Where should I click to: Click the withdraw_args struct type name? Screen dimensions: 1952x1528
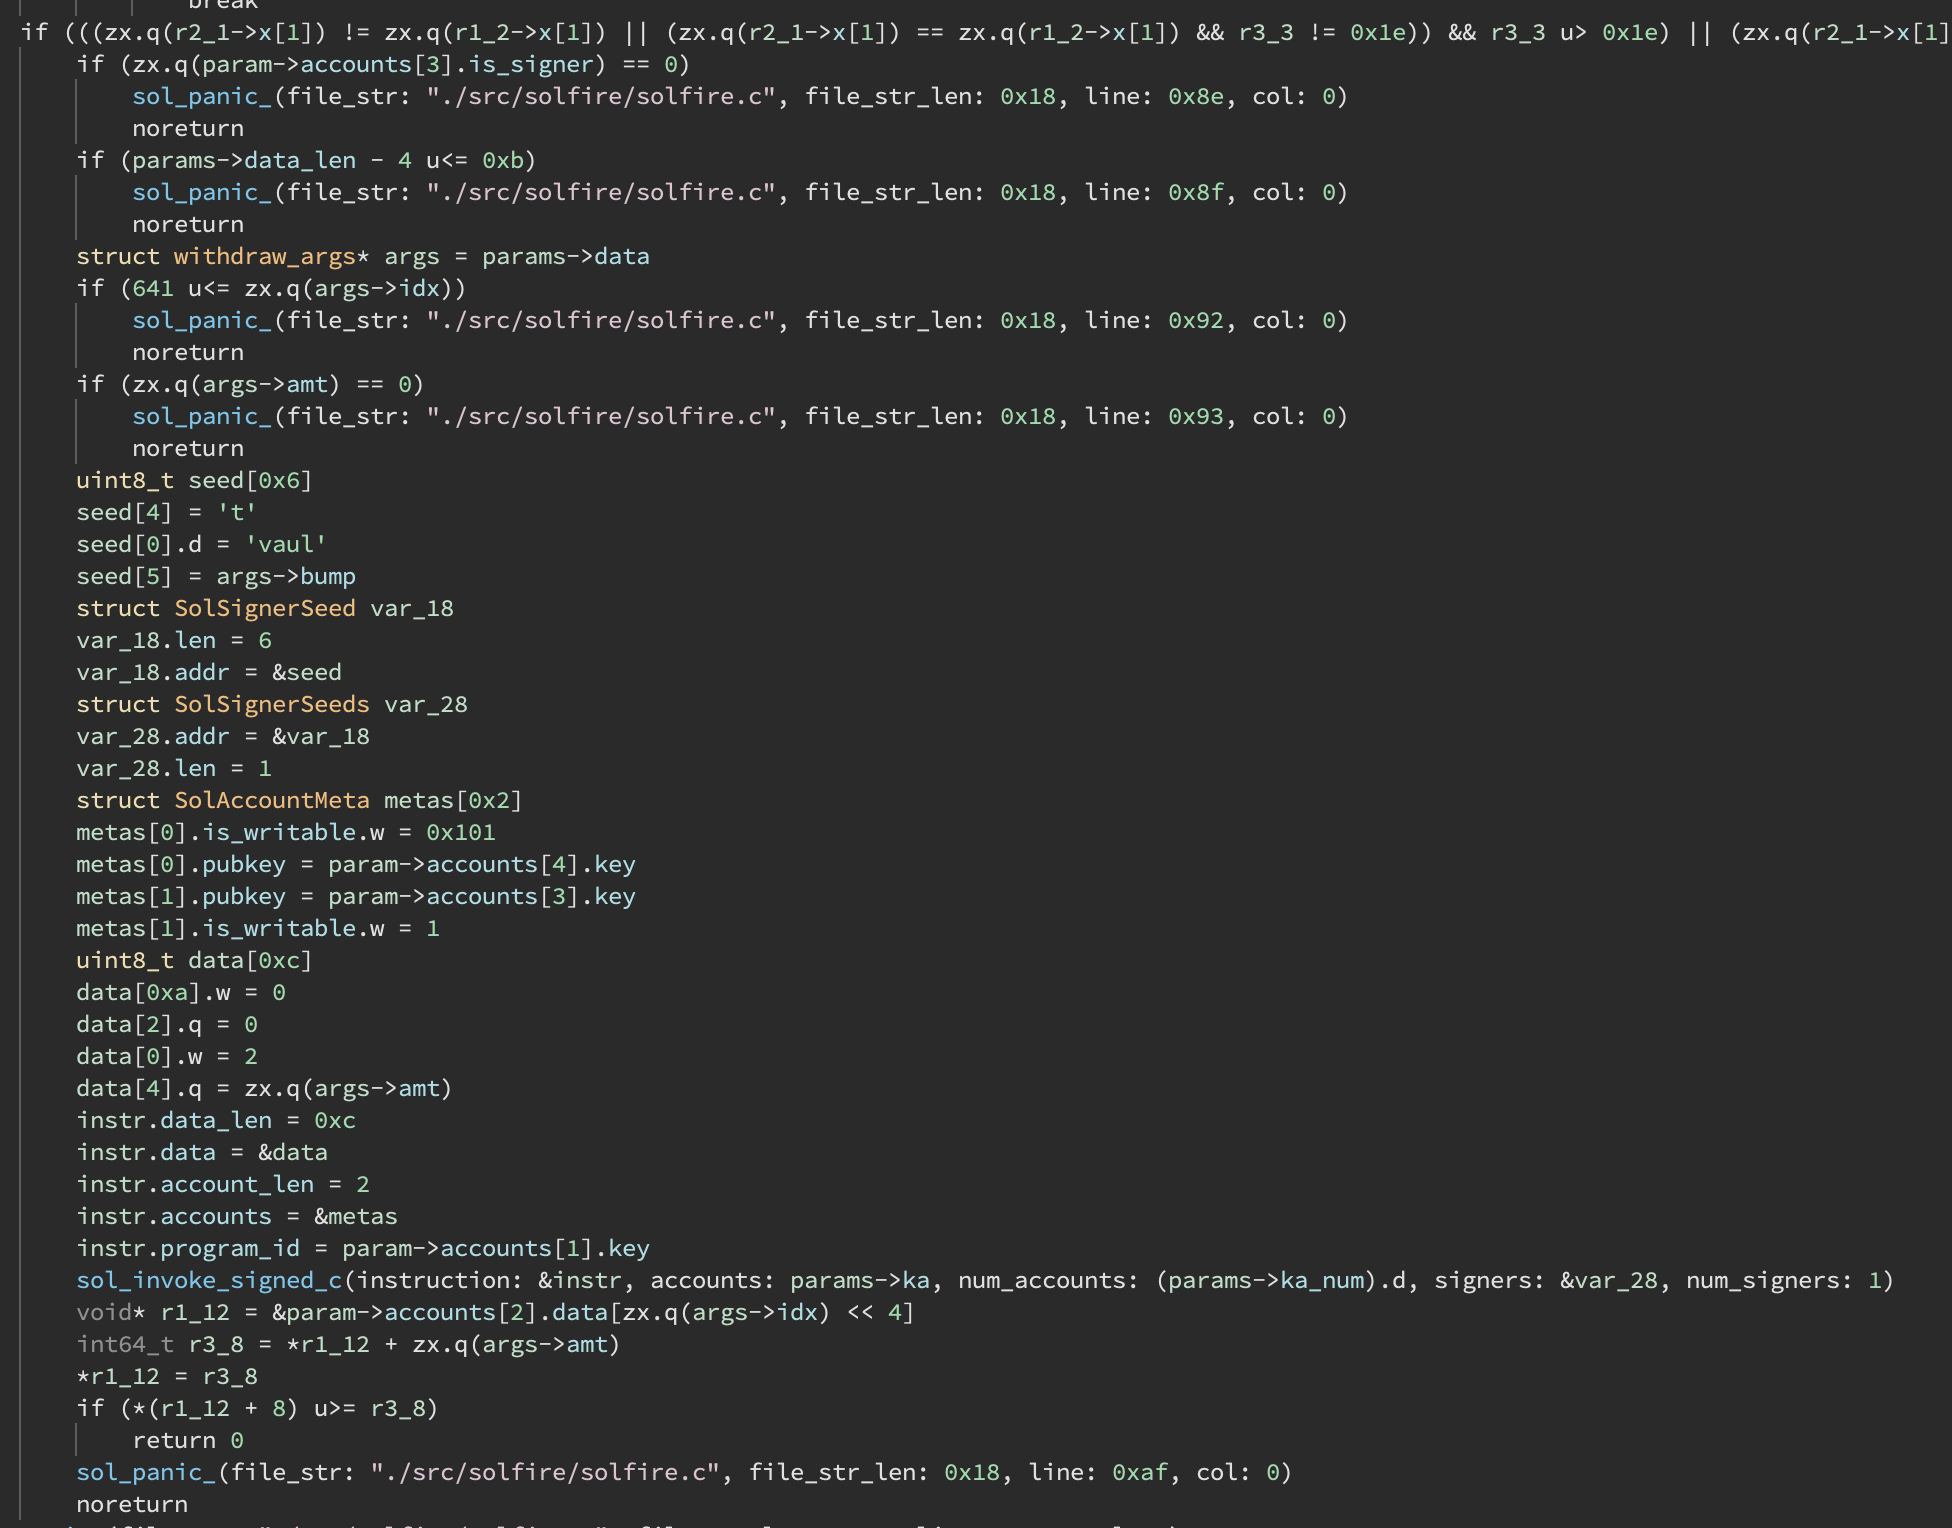pos(264,256)
